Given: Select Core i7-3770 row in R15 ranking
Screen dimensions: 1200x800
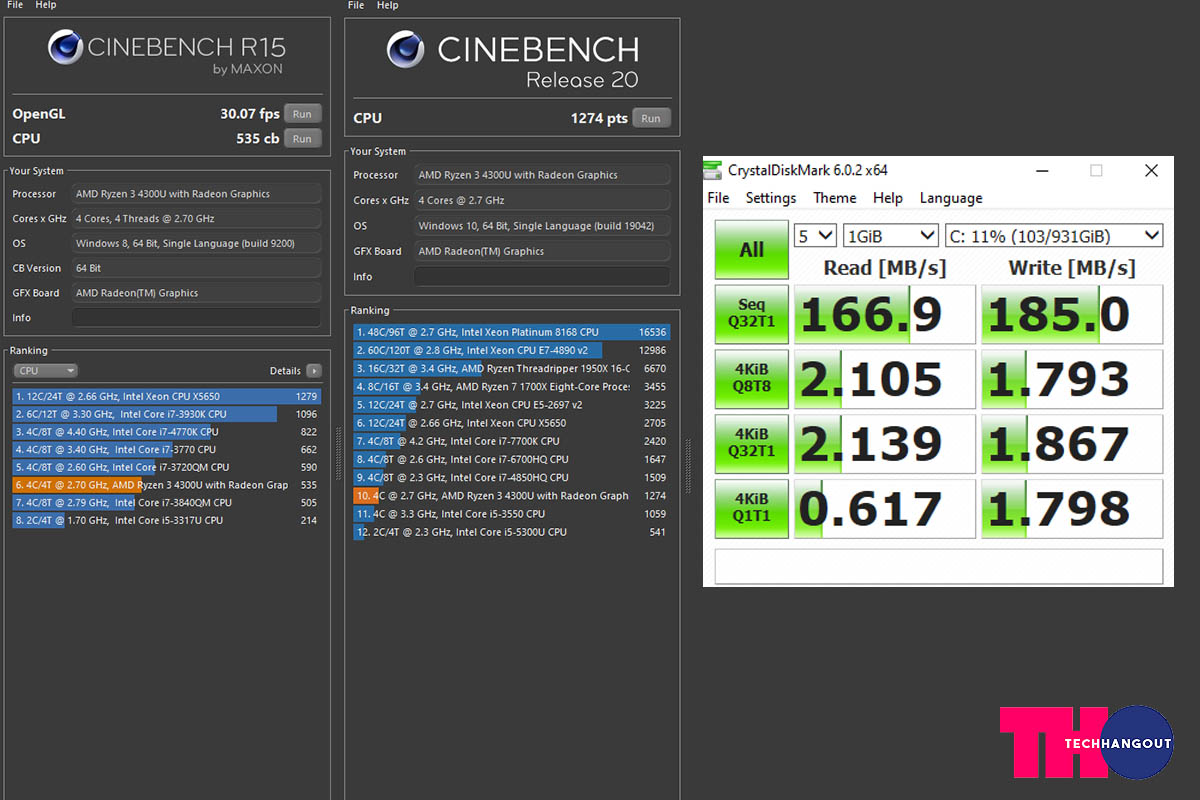Looking at the screenshot, I should tap(167, 449).
